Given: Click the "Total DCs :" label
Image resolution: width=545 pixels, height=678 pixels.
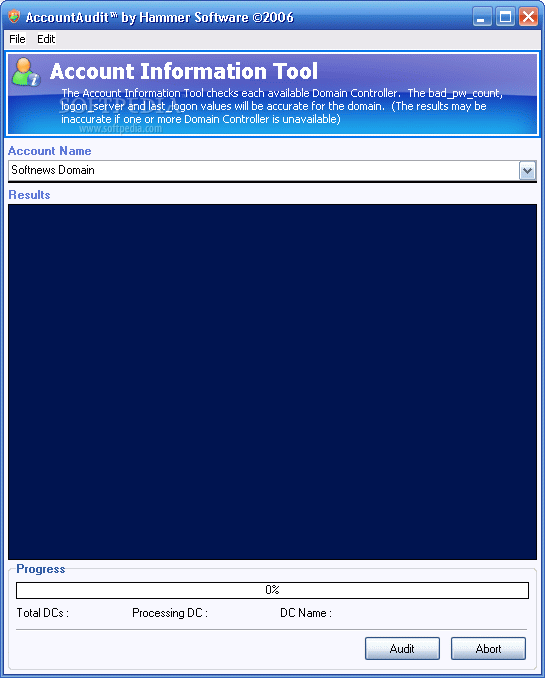Looking at the screenshot, I should tap(42, 613).
